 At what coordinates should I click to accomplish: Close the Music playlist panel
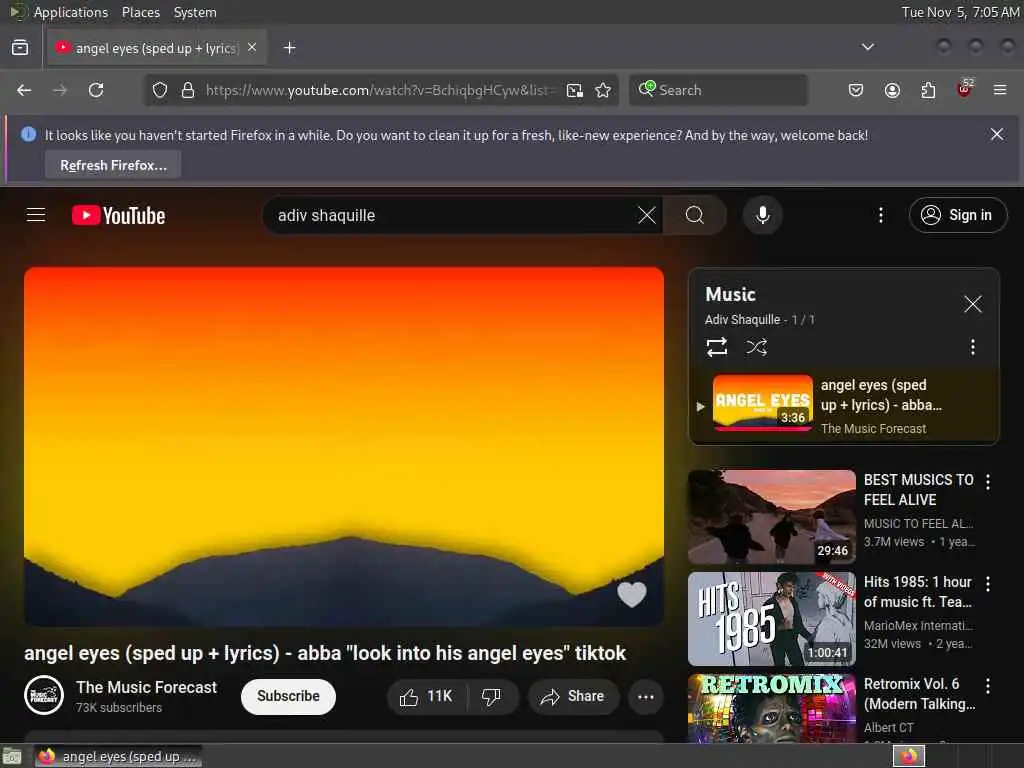[972, 304]
